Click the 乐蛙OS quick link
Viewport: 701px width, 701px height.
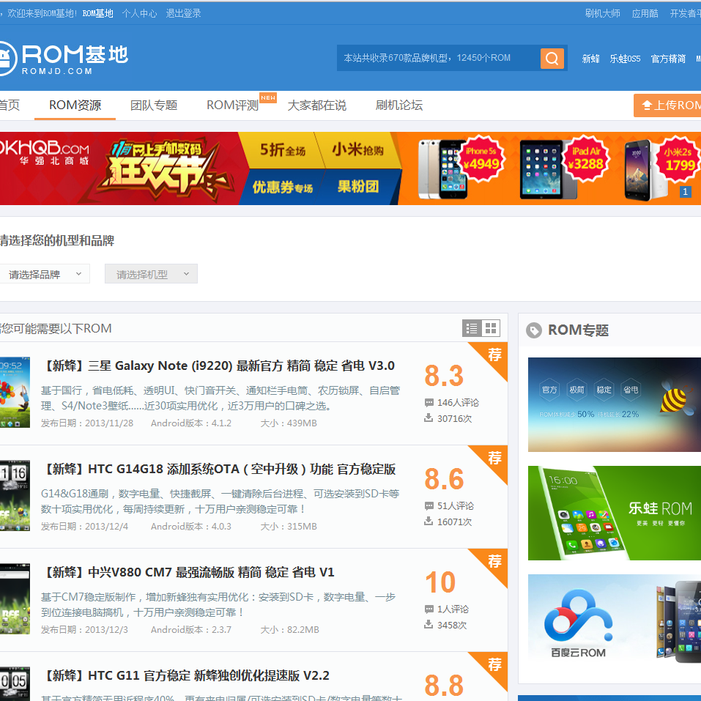(x=625, y=59)
